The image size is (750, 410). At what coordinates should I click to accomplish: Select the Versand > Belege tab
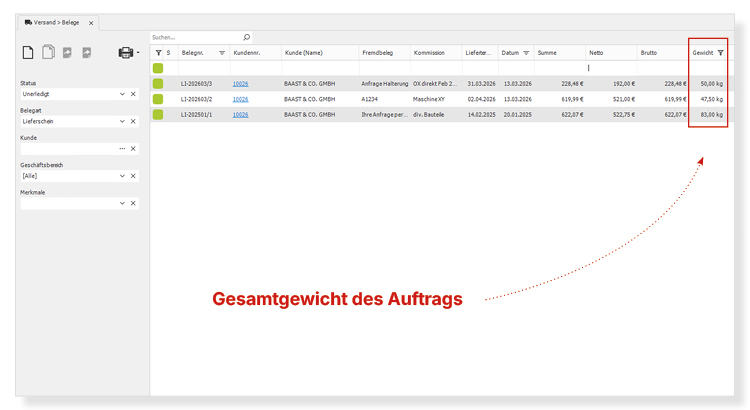point(52,22)
